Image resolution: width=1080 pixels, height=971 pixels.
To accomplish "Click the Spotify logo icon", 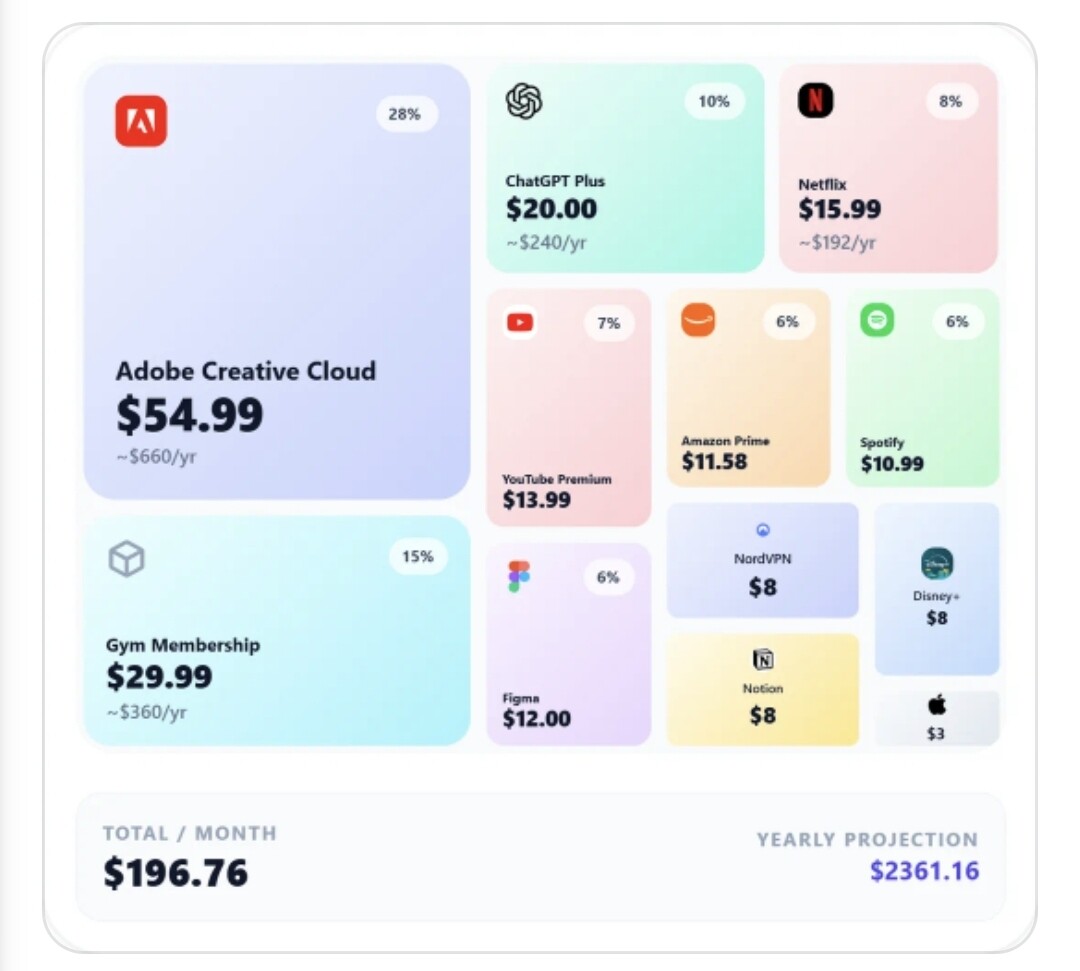I will [x=877, y=320].
